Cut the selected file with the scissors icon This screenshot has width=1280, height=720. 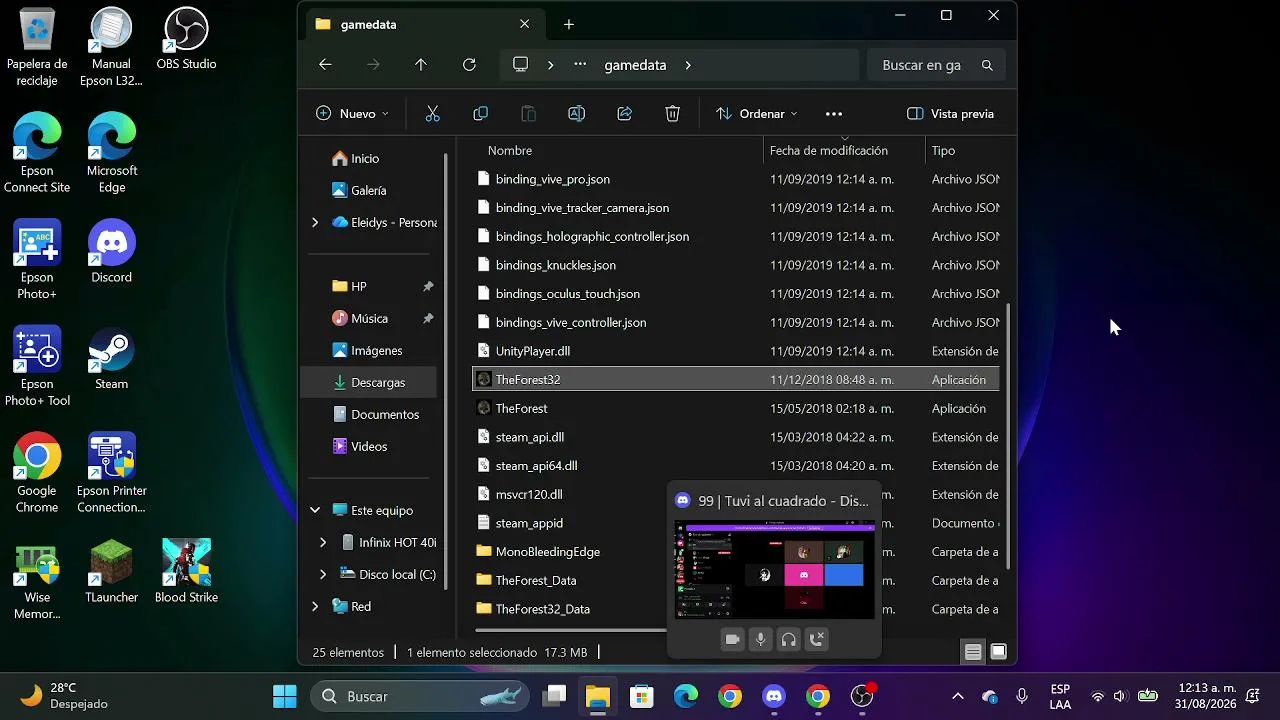432,114
